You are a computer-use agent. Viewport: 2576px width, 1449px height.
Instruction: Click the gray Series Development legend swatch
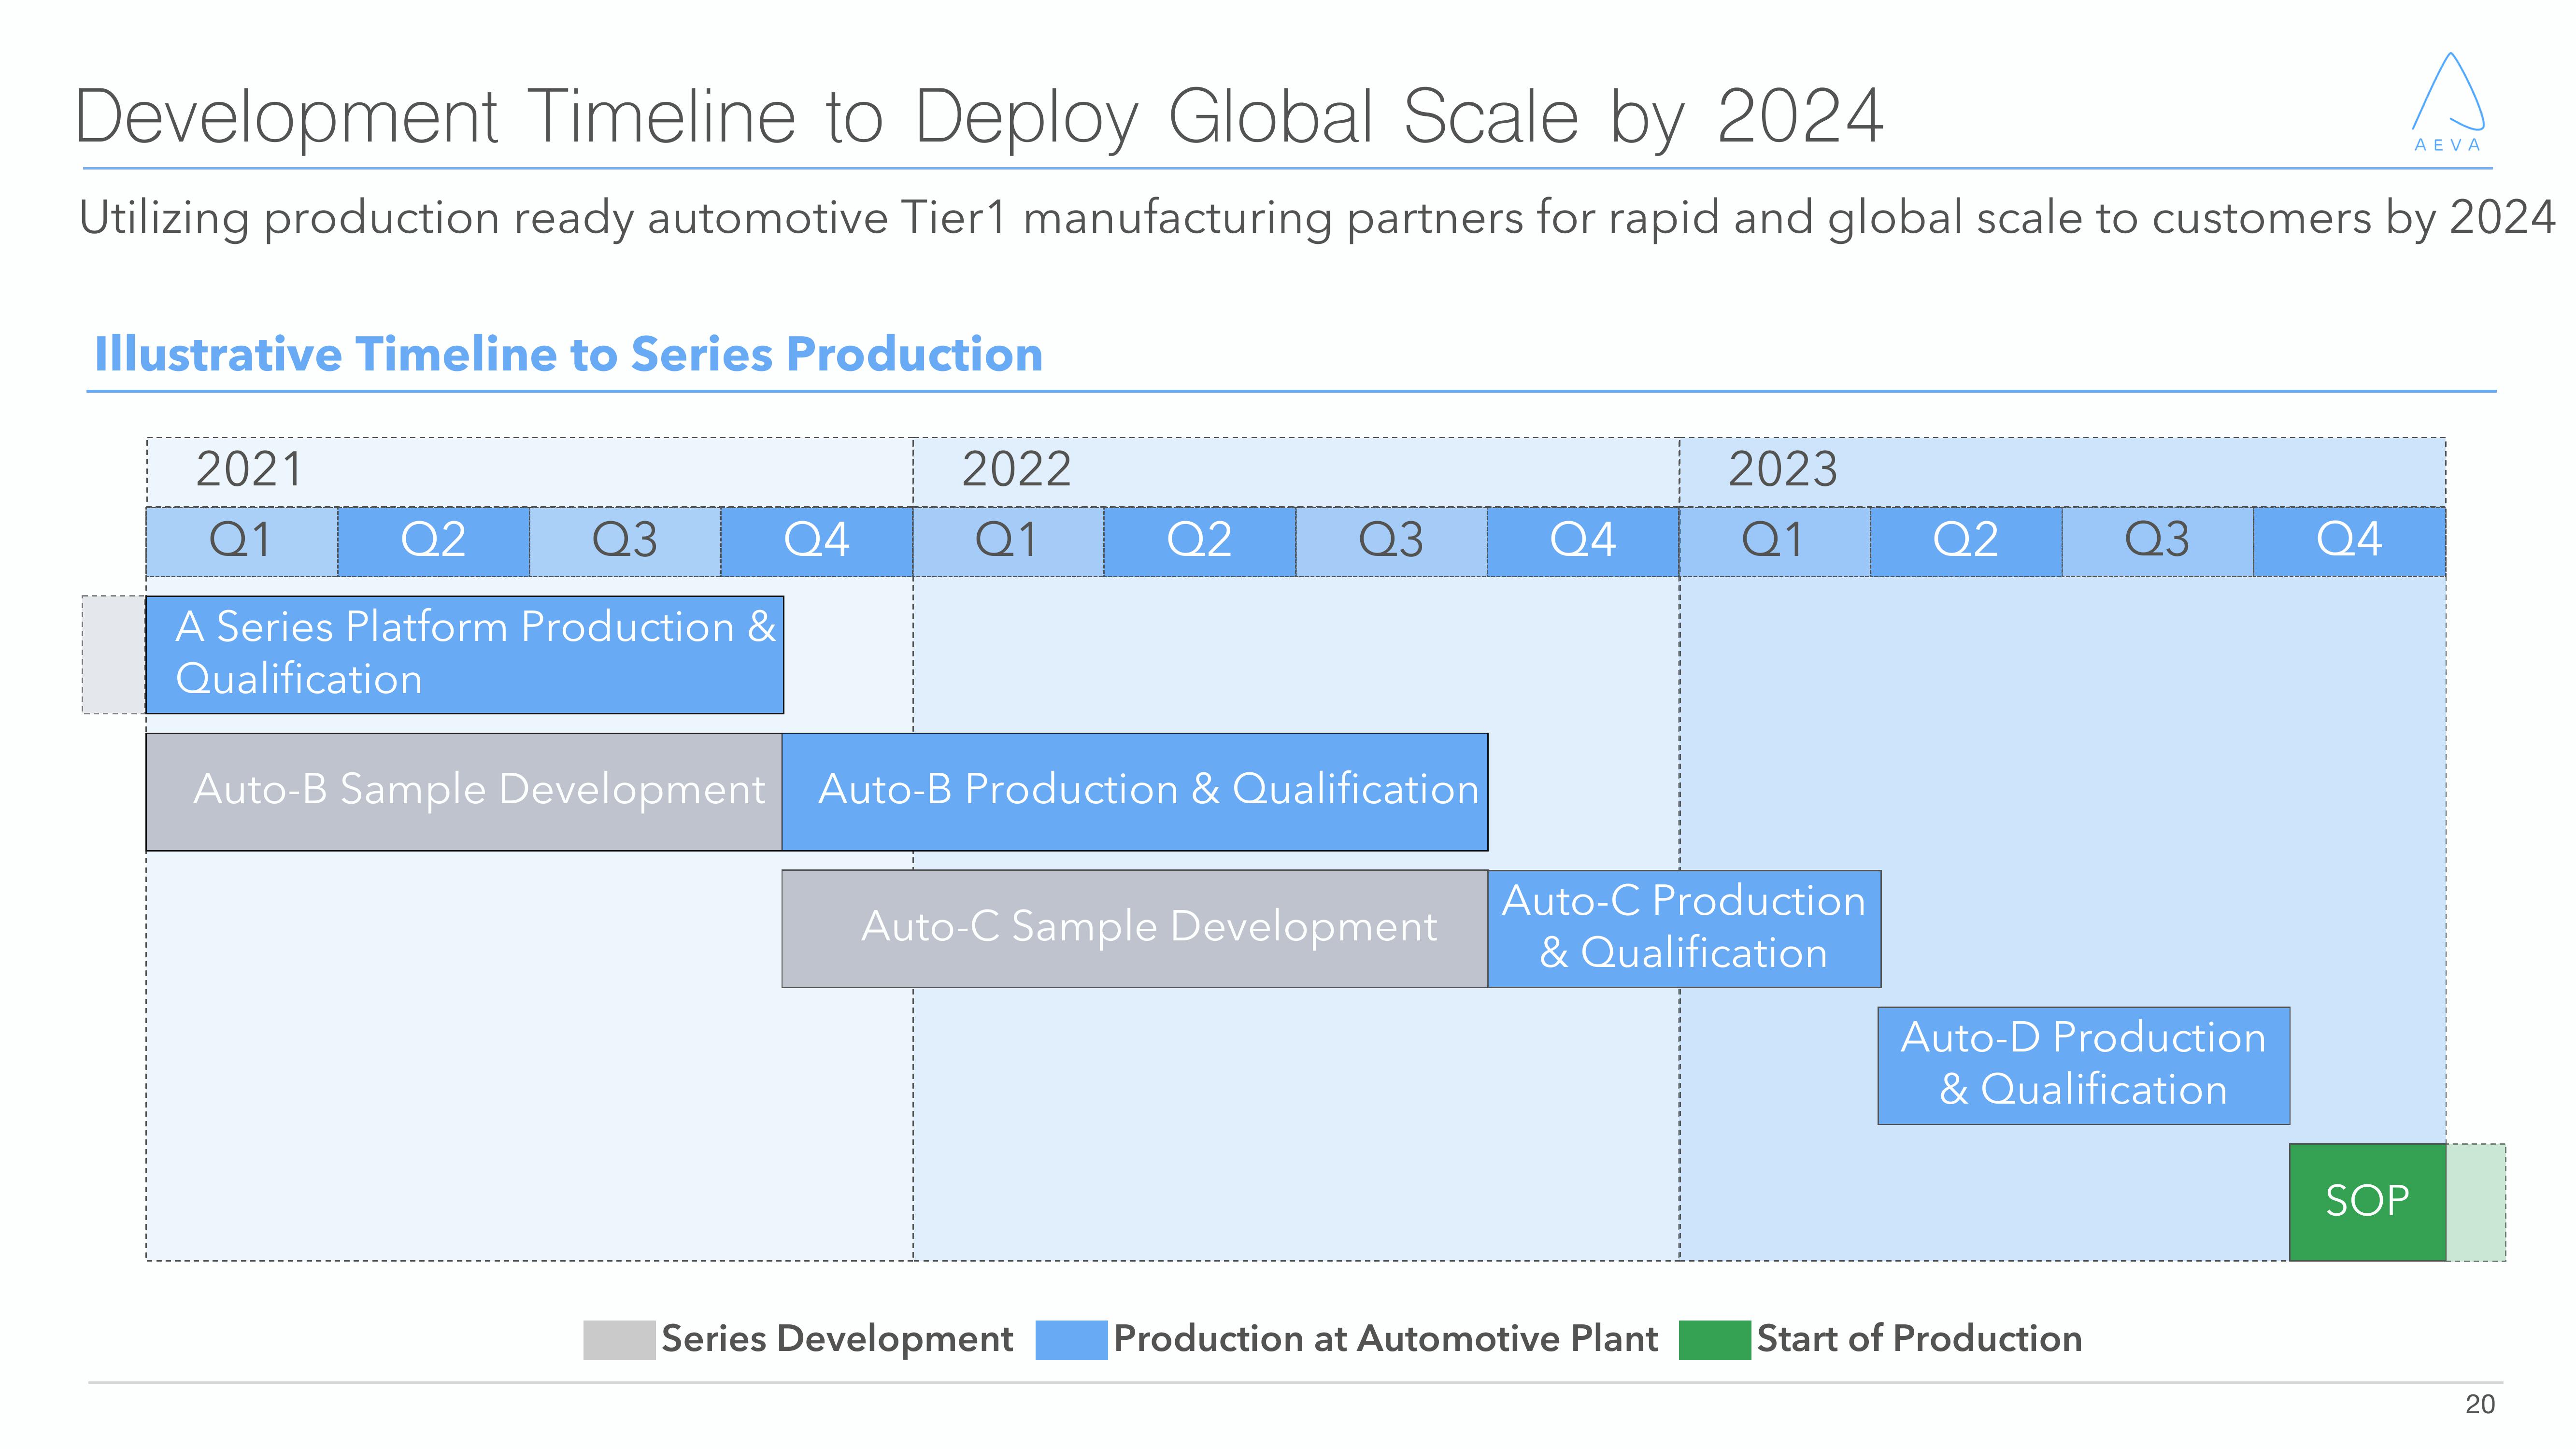click(619, 1340)
